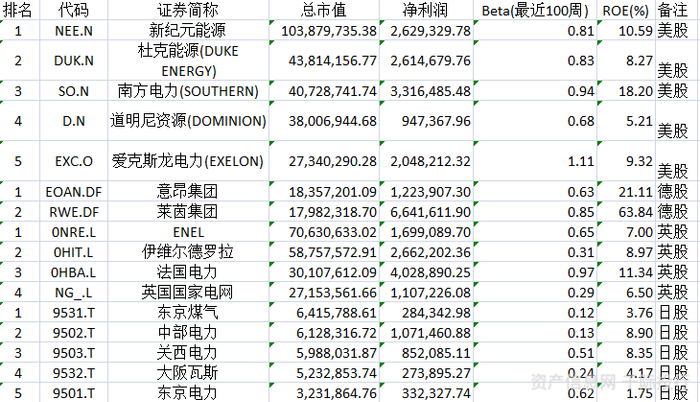The image size is (700, 402).
Task: Select the 代码 column header cell
Action: point(74,10)
